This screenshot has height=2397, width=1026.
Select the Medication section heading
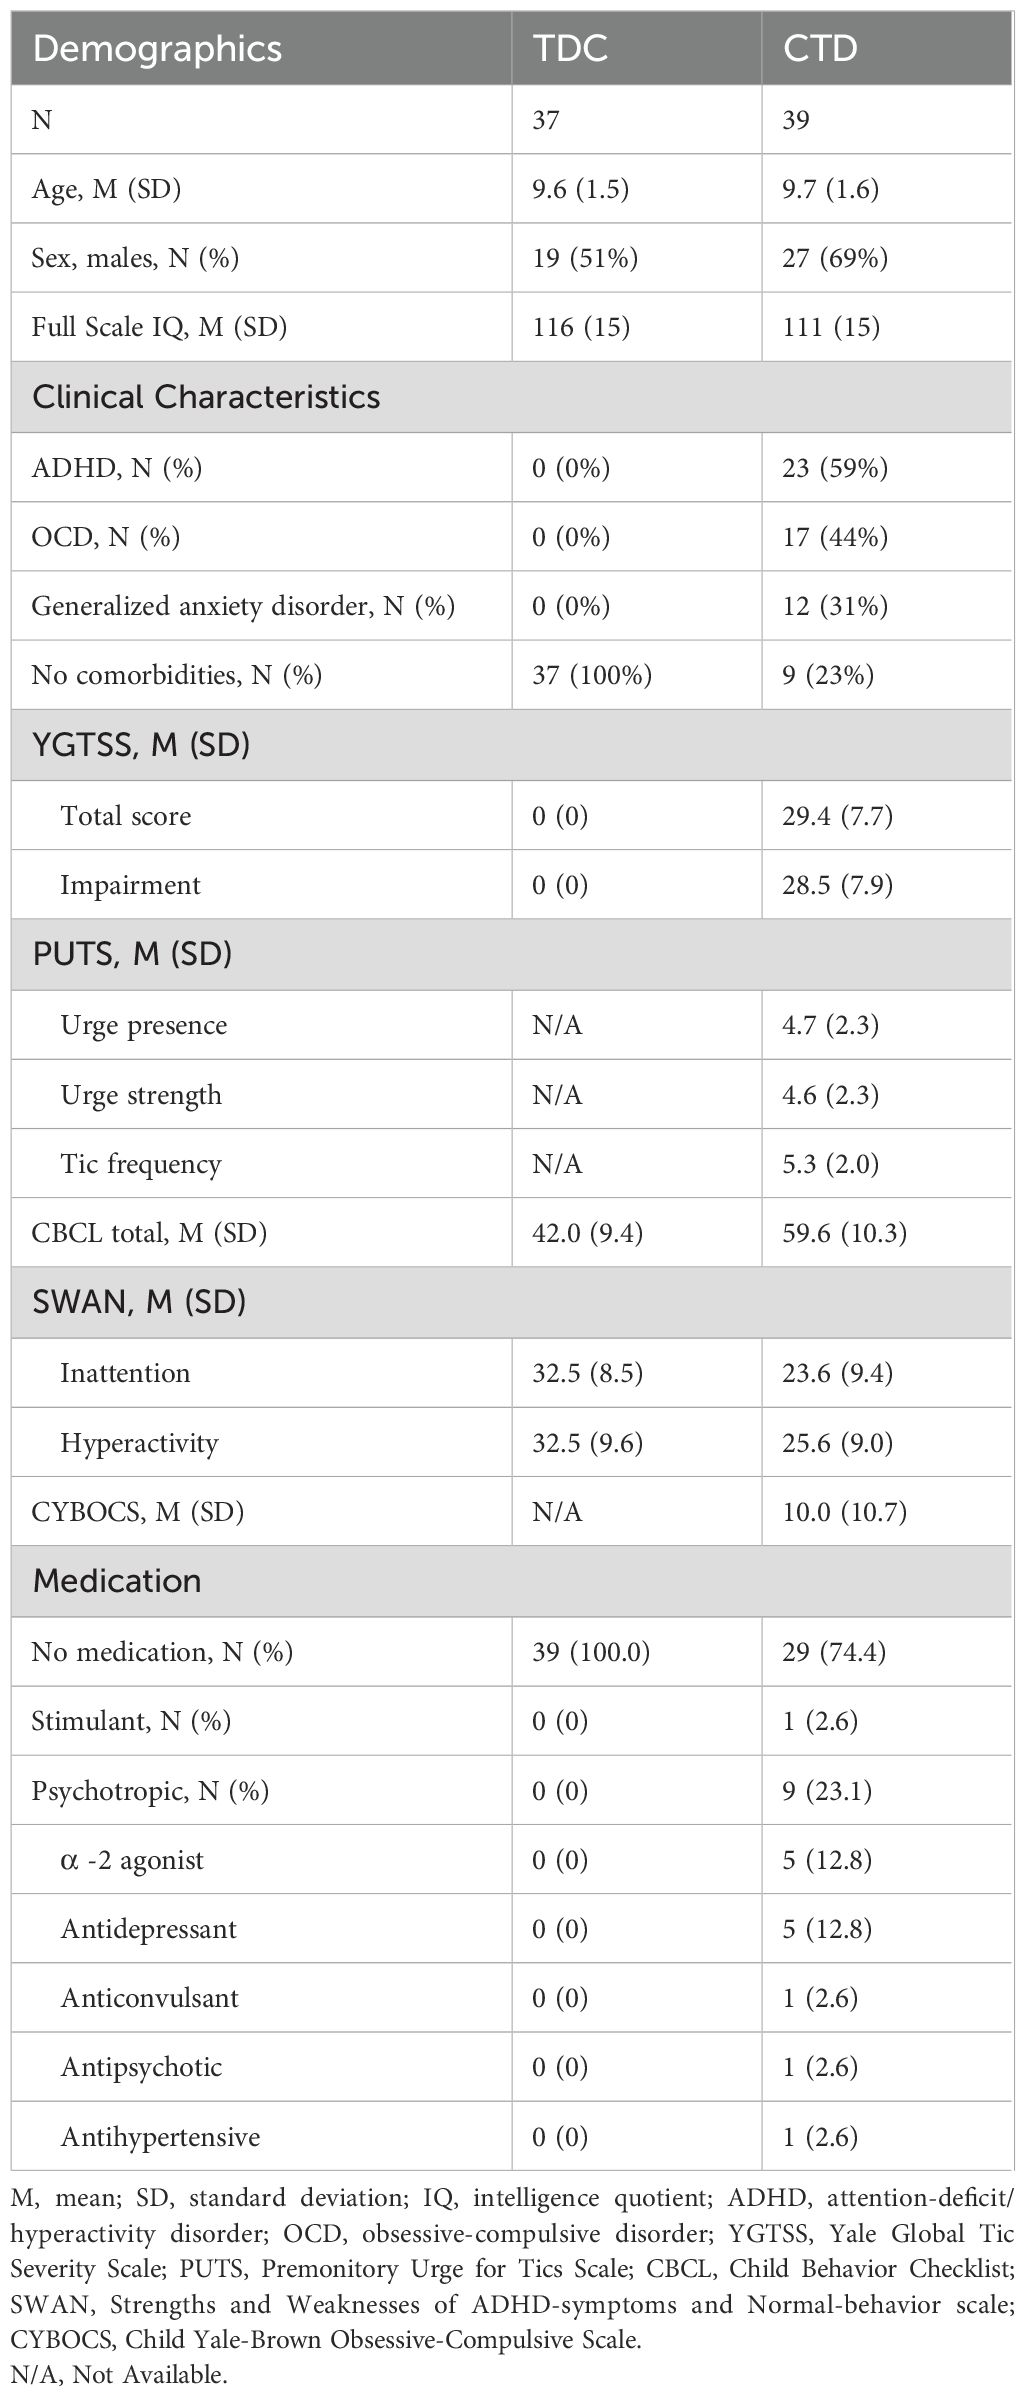tap(117, 1581)
